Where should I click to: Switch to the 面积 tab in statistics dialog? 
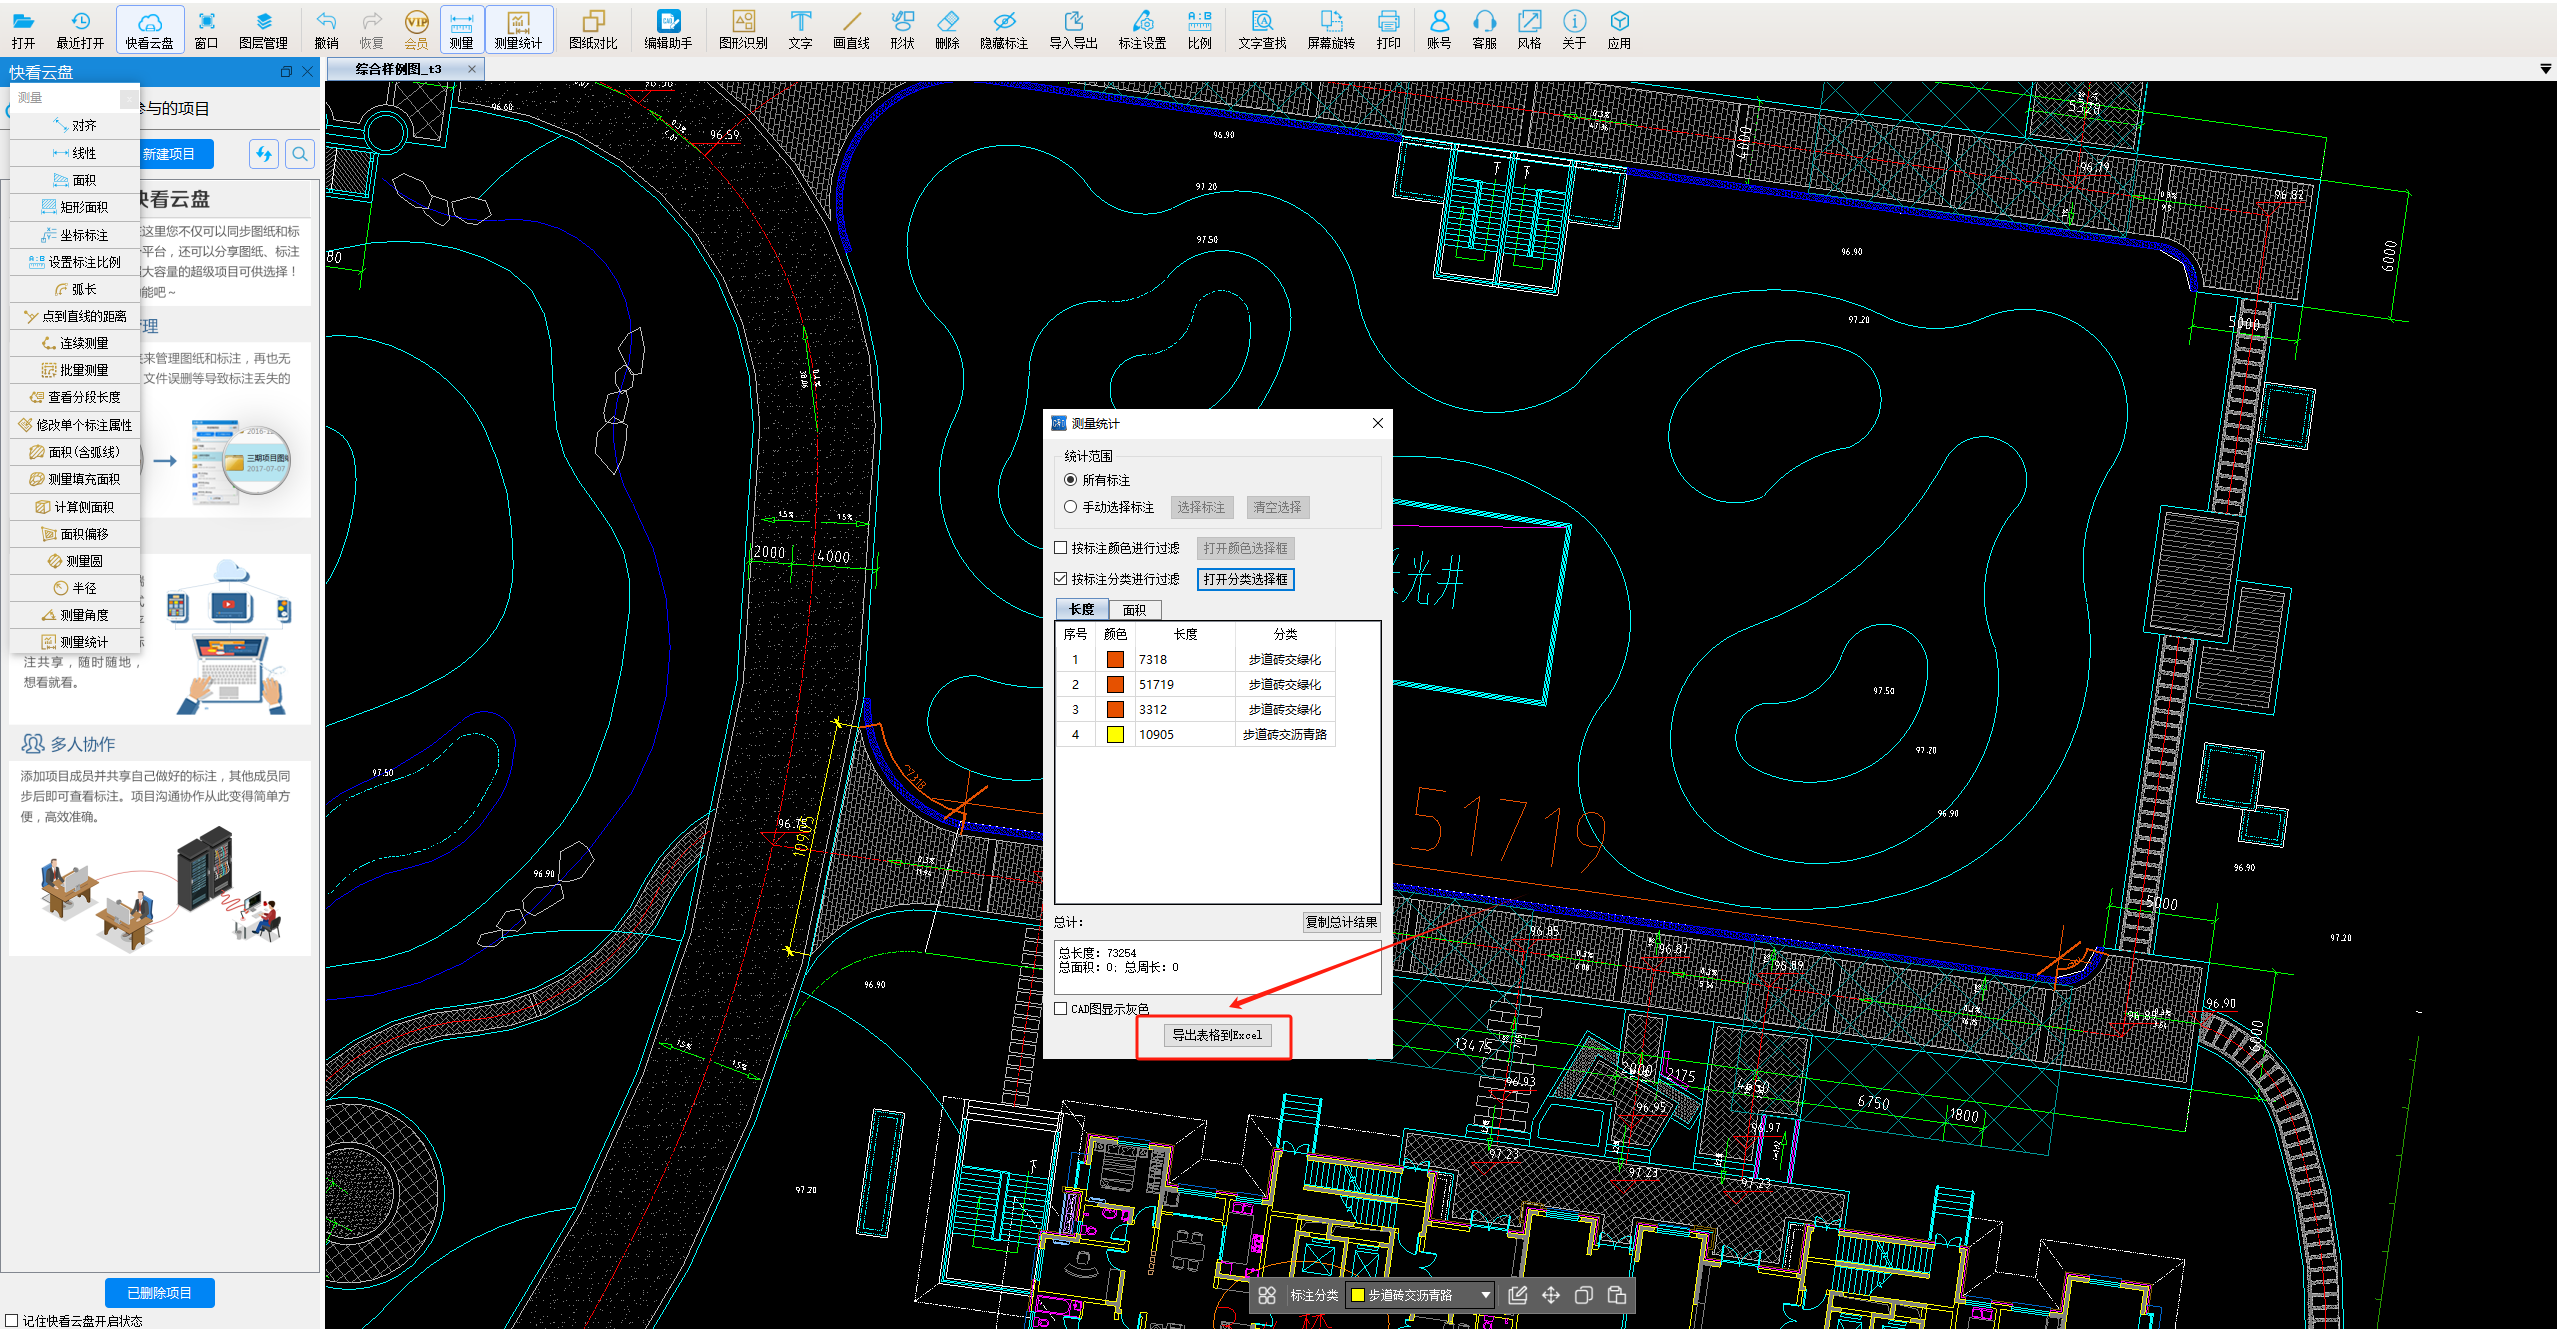[1134, 610]
